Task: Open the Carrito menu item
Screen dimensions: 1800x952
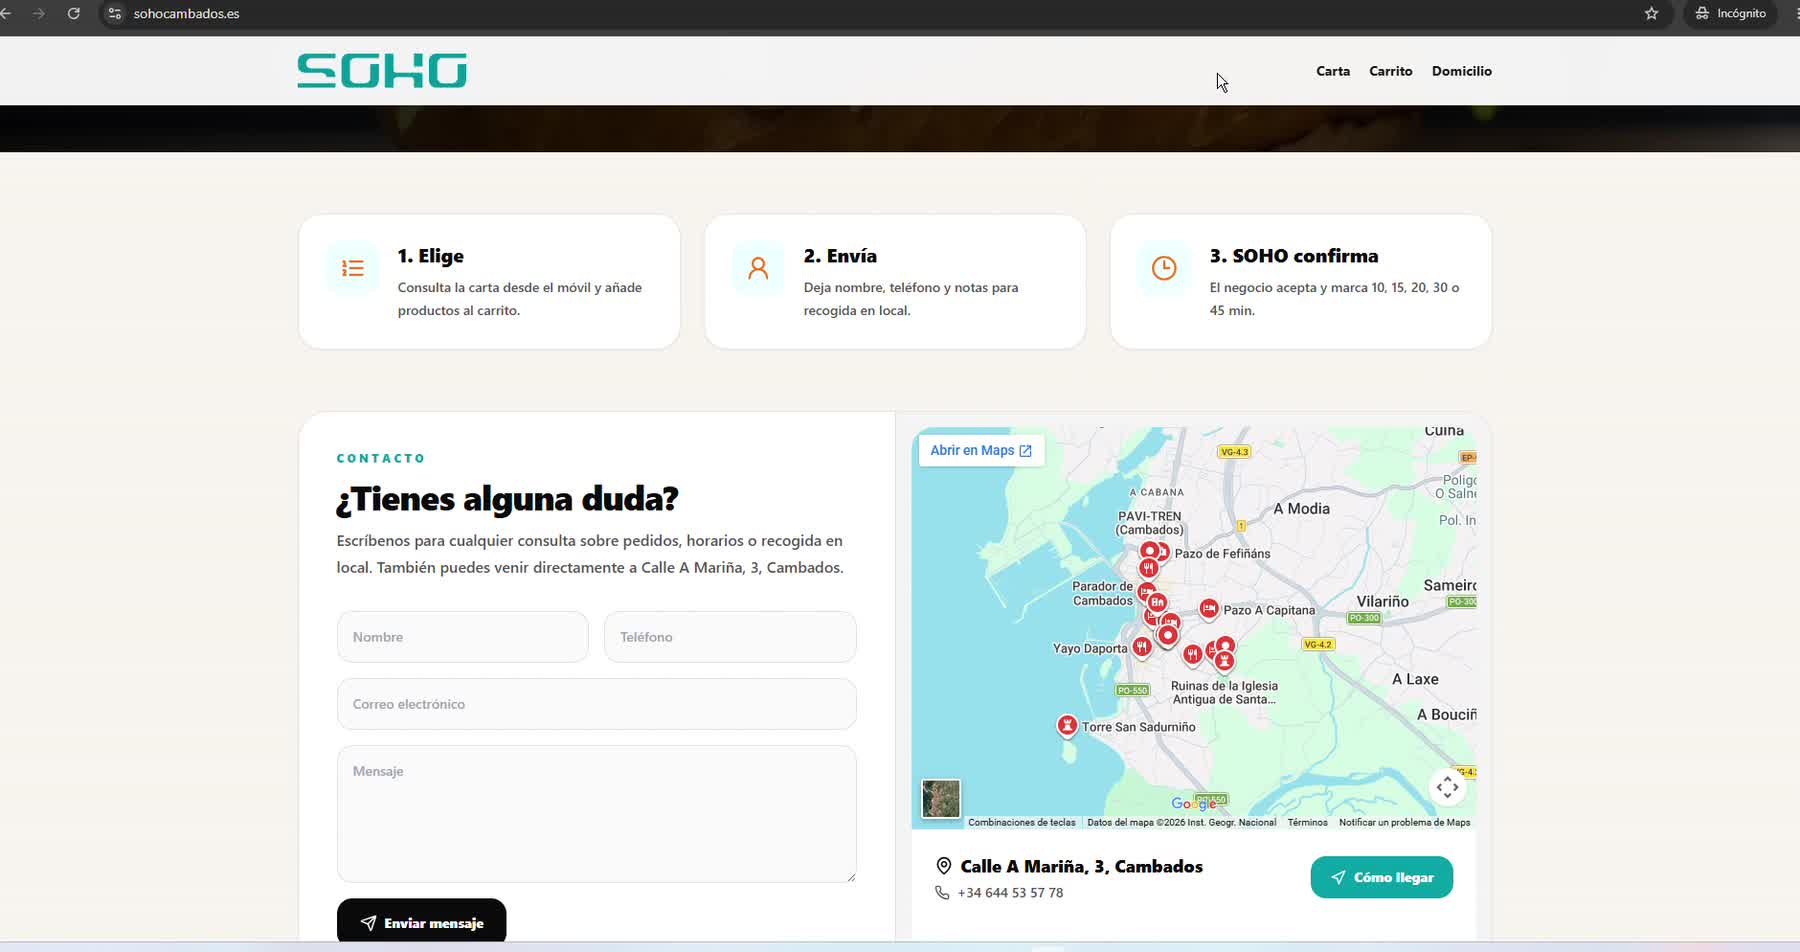Action: tap(1391, 71)
